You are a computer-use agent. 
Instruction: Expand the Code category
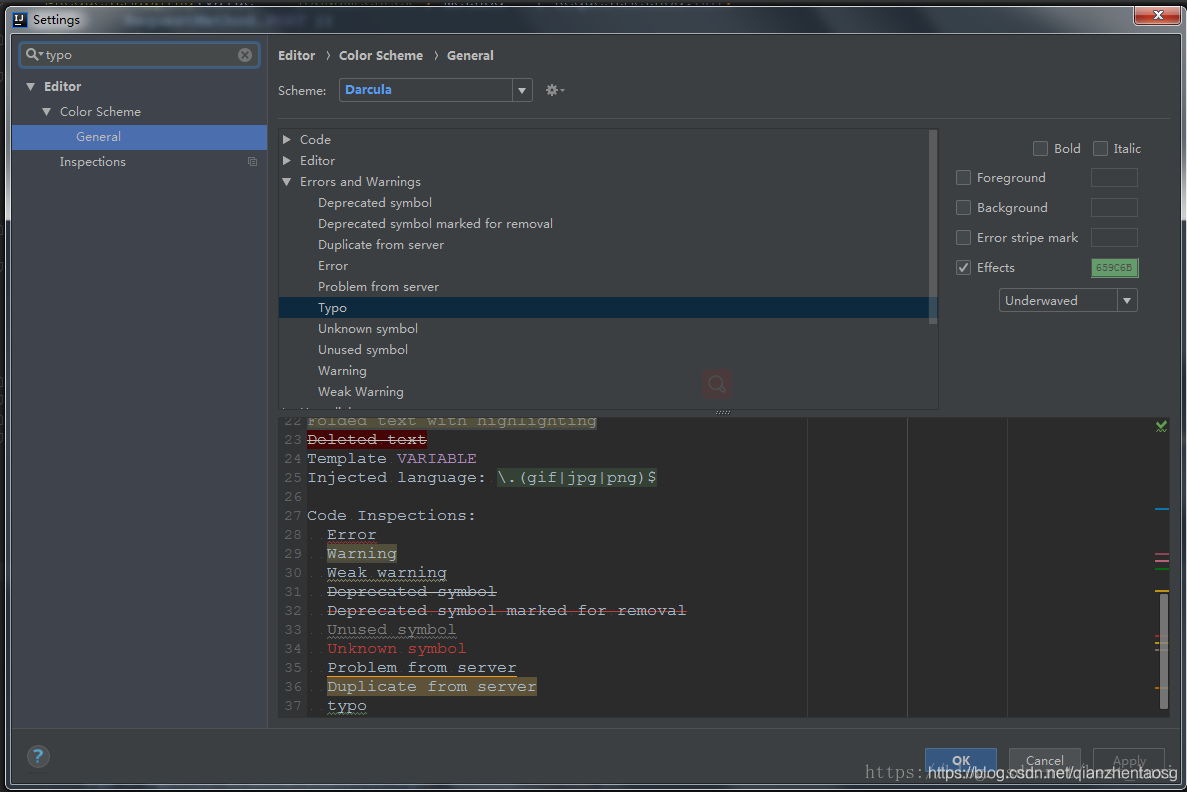pos(287,139)
